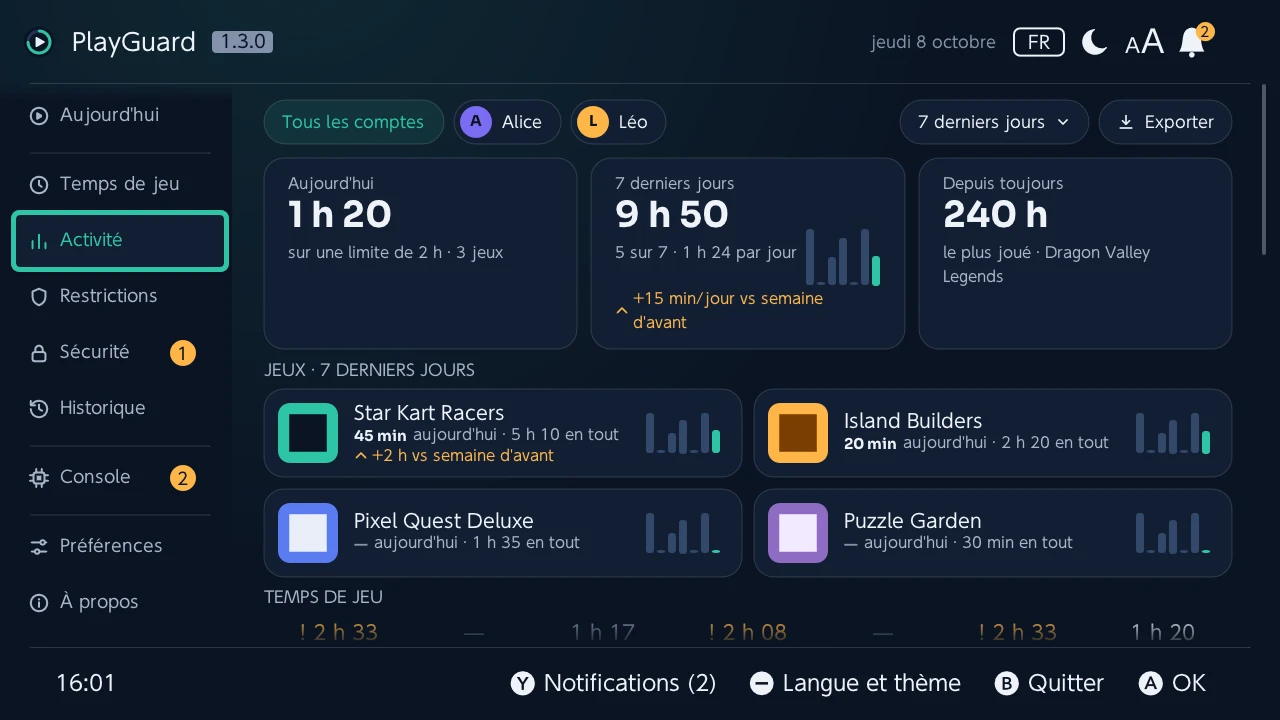
Task: Open text size AA setting
Action: click(x=1144, y=42)
